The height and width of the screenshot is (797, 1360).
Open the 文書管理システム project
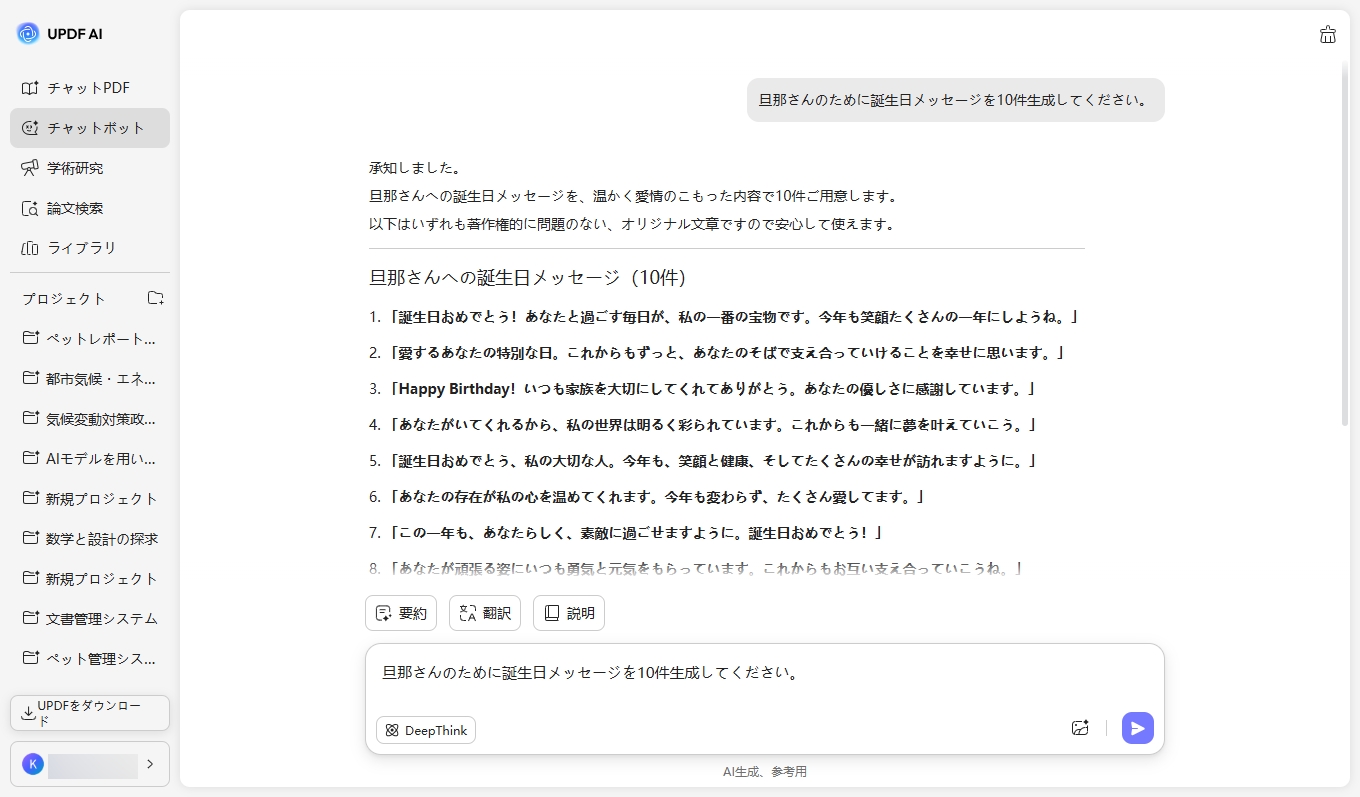coord(90,618)
